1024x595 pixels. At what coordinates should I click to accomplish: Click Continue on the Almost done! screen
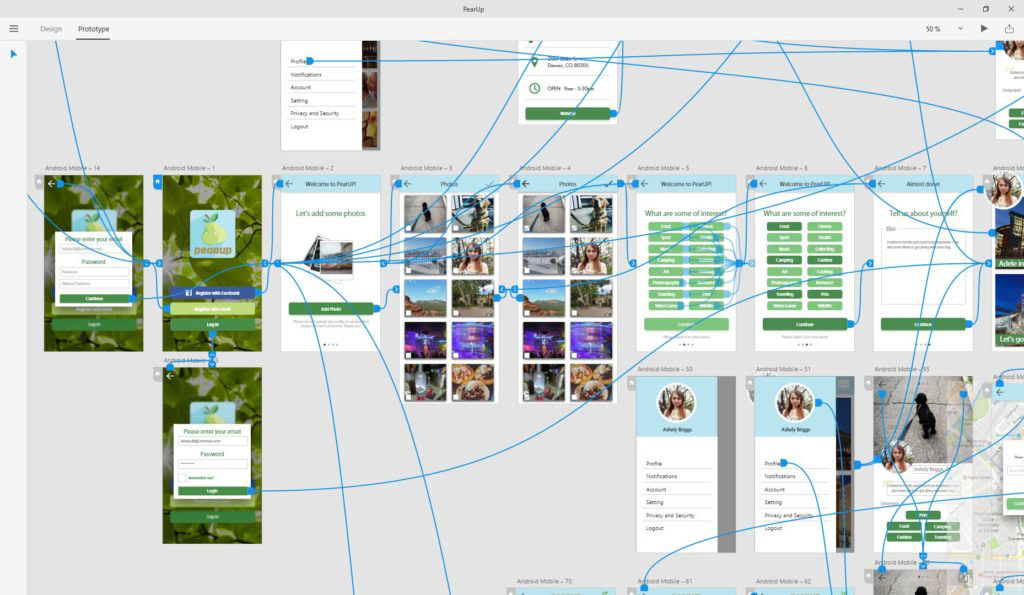coord(923,324)
